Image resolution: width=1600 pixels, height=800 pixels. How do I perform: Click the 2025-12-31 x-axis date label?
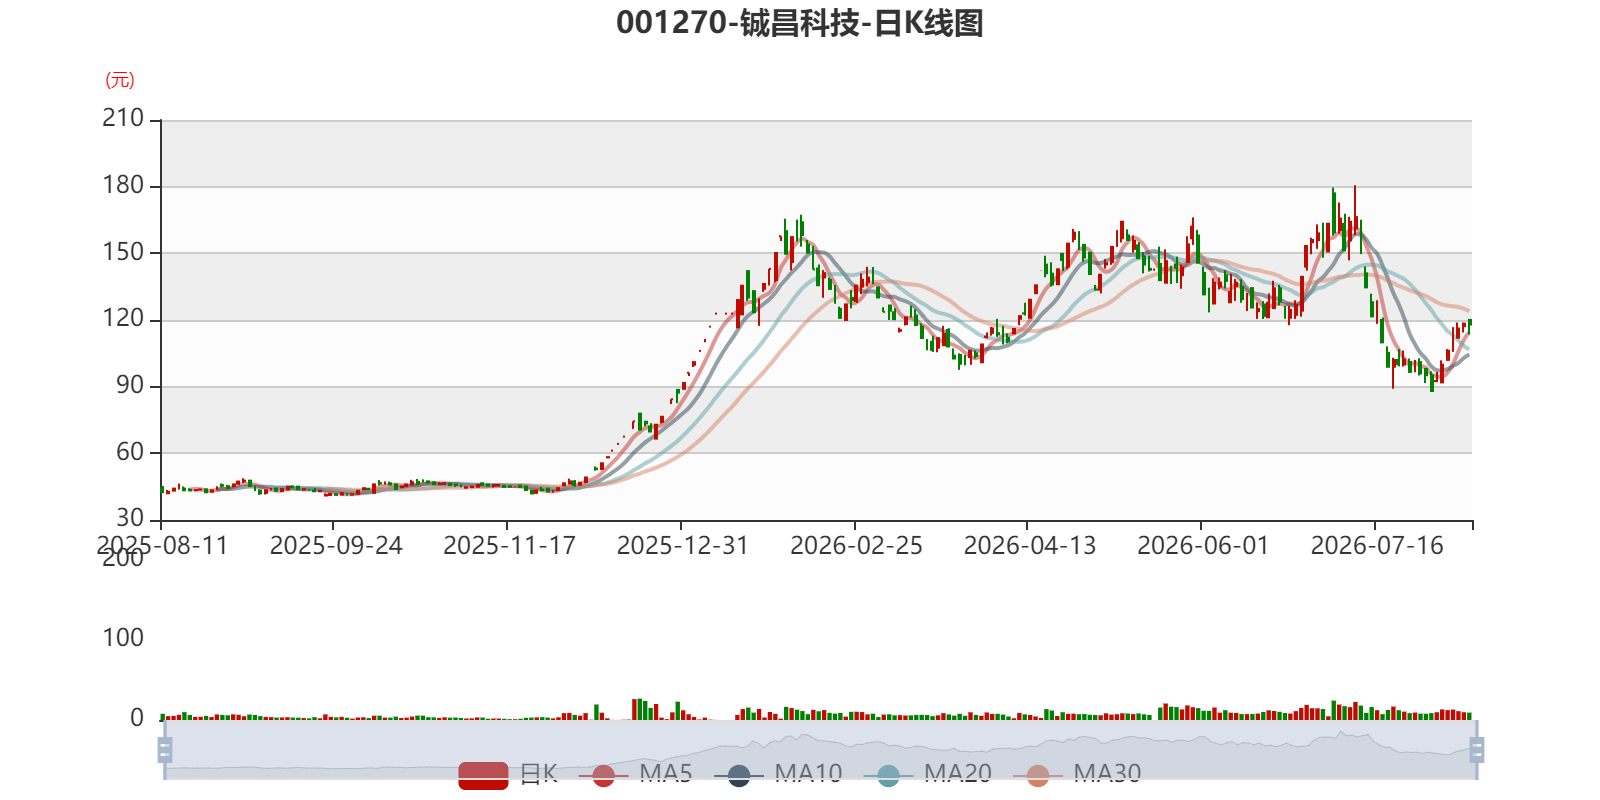pos(683,546)
